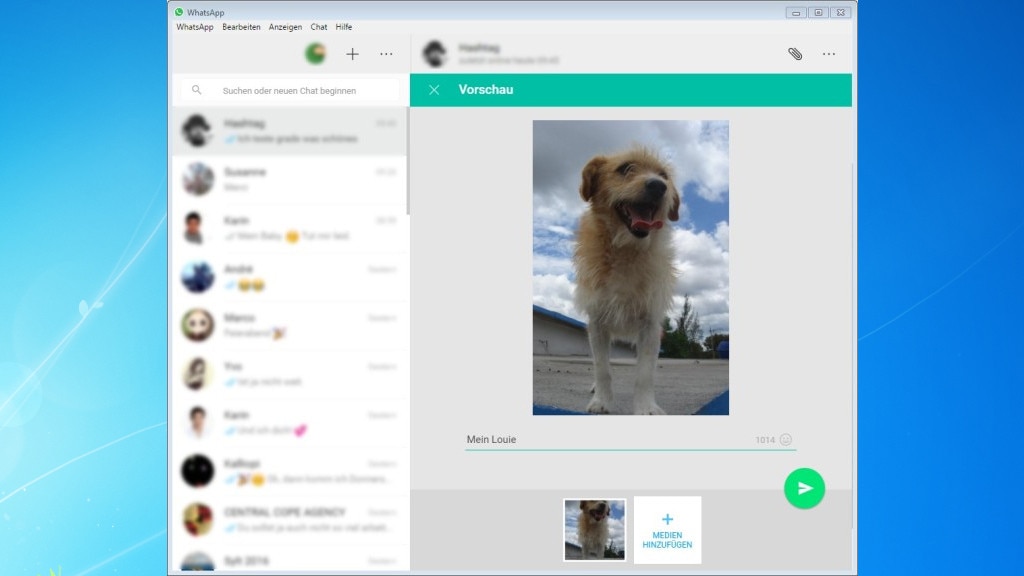Open the Chat menu in the menu bar

(x=317, y=27)
